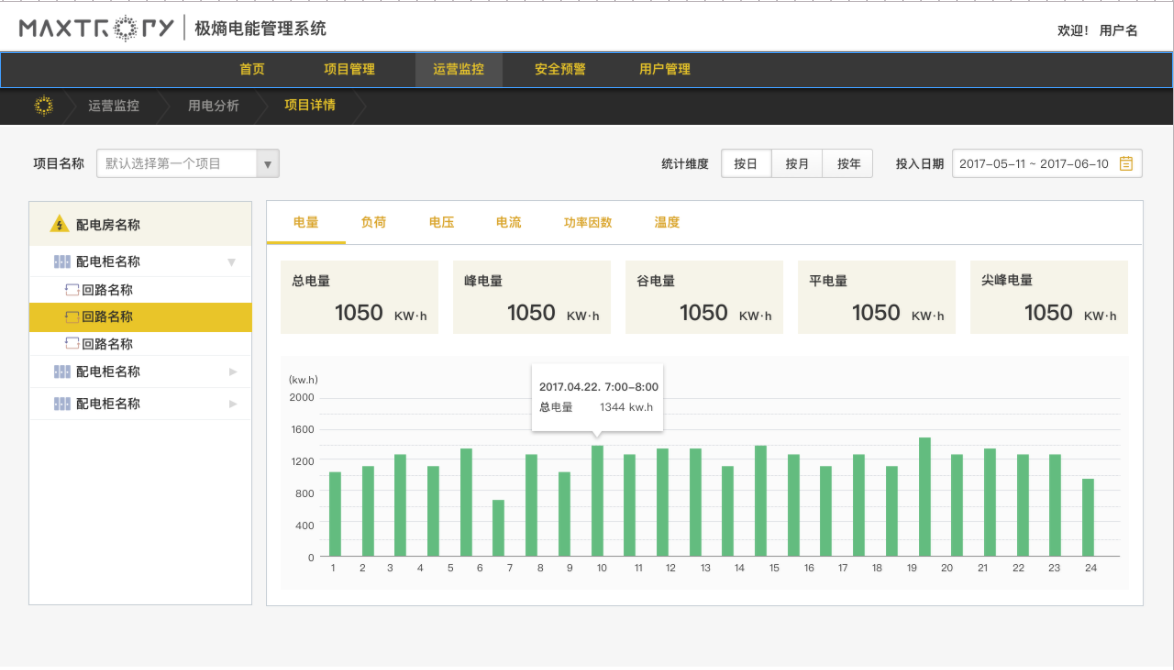Select the highlighted 回路名称 circuit
The height and width of the screenshot is (670, 1174).
[x=140, y=317]
